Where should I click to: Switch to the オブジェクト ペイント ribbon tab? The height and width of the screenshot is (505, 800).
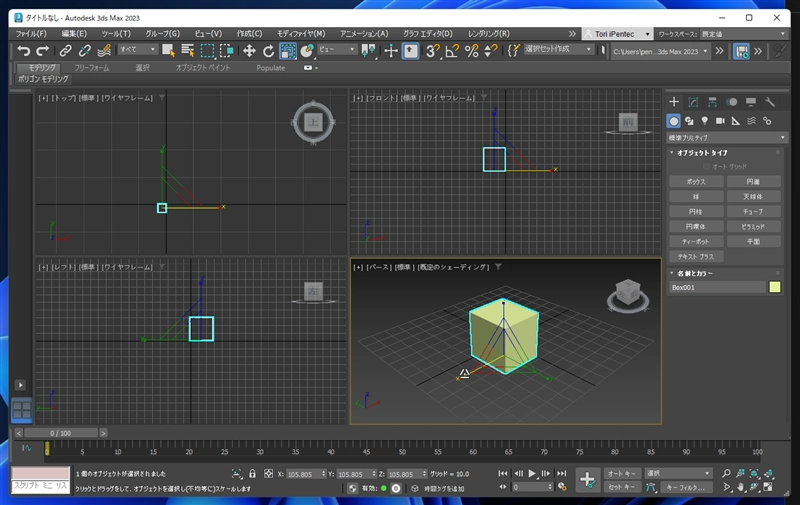(x=203, y=67)
